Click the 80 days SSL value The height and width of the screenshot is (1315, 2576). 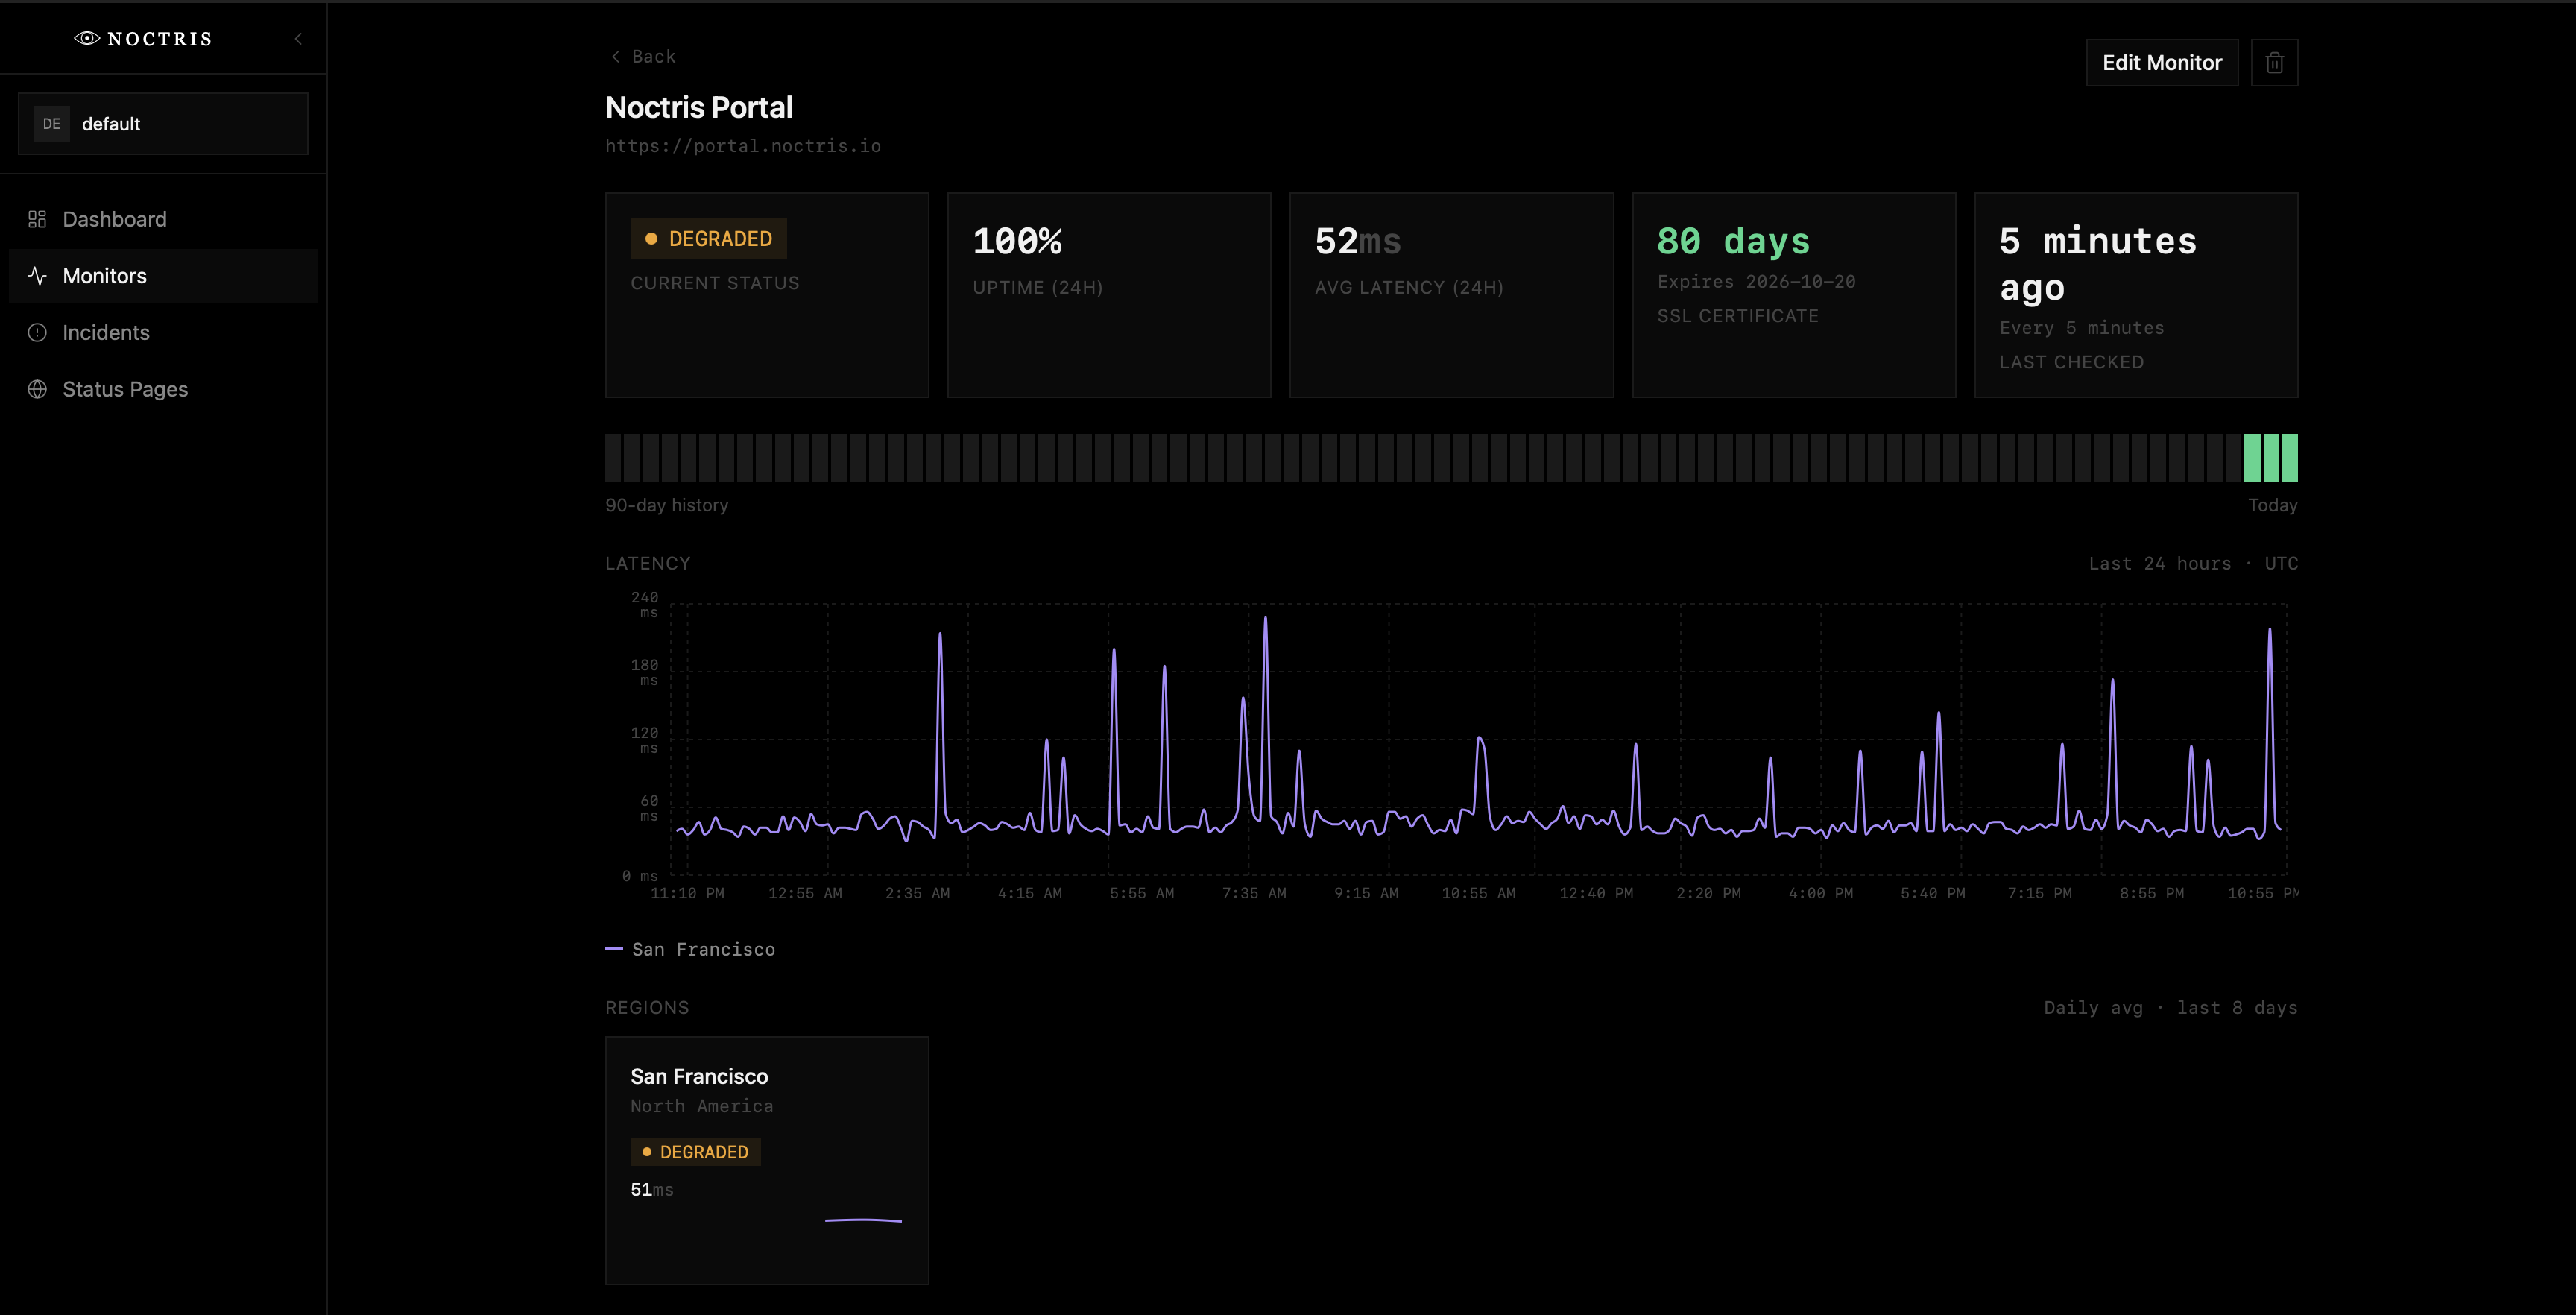point(1733,241)
